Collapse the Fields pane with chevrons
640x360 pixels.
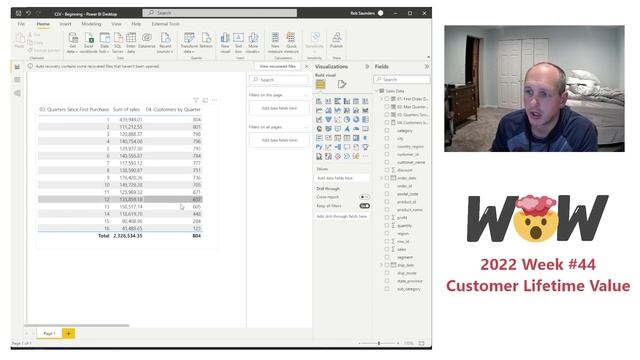[x=427, y=66]
